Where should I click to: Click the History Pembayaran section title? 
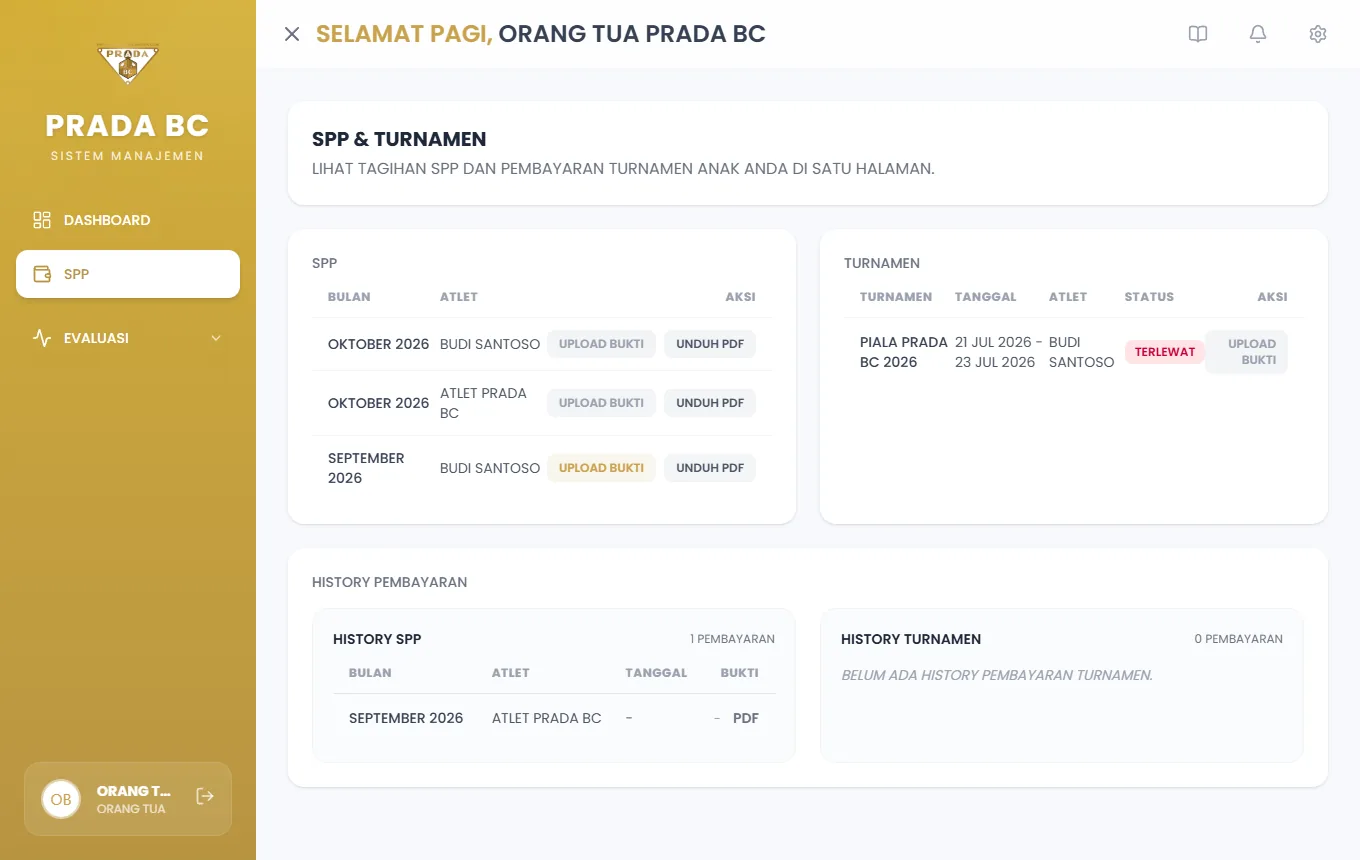[x=389, y=582]
